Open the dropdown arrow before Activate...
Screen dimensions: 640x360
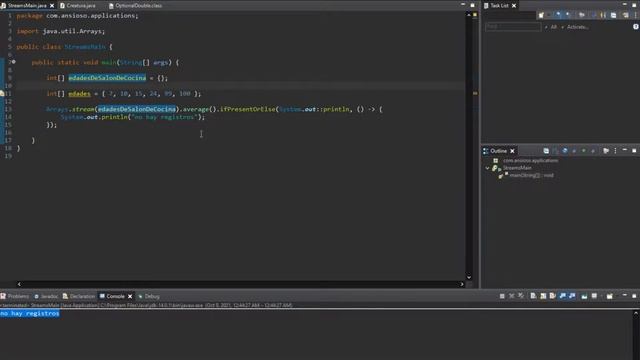coord(562,27)
